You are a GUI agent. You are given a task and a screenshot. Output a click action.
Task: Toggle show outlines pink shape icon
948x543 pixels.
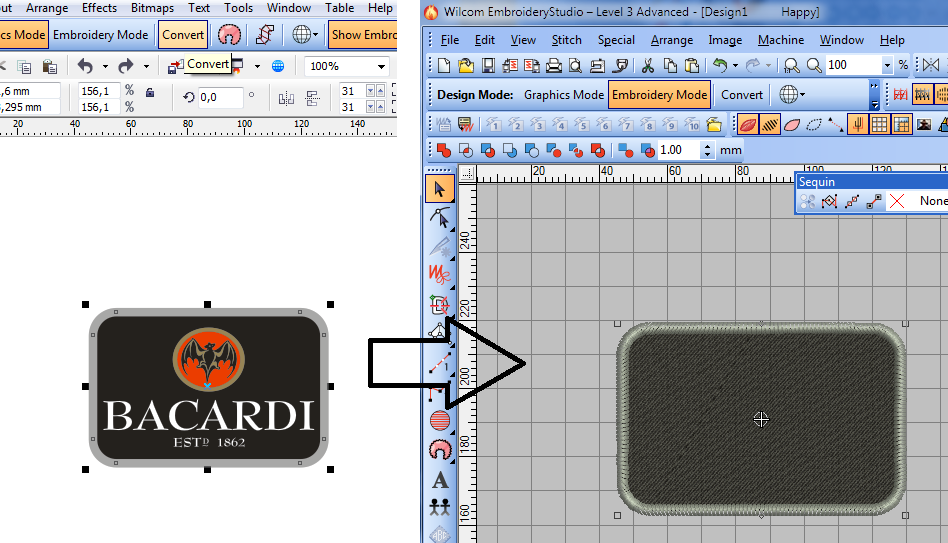click(792, 125)
